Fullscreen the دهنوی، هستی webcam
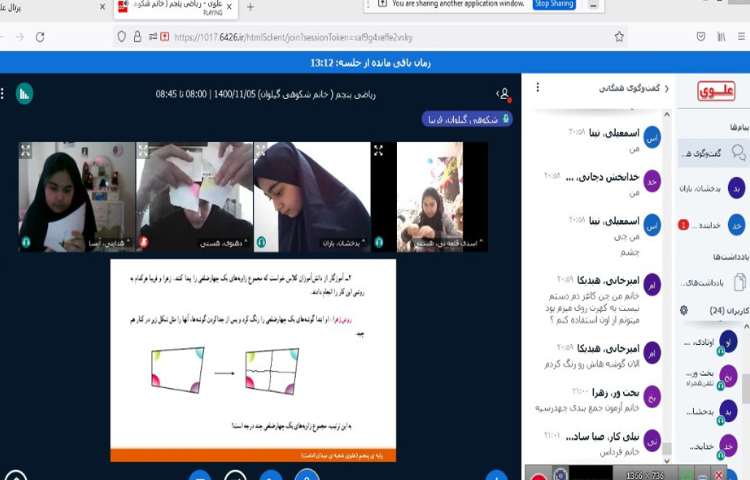 (143, 151)
